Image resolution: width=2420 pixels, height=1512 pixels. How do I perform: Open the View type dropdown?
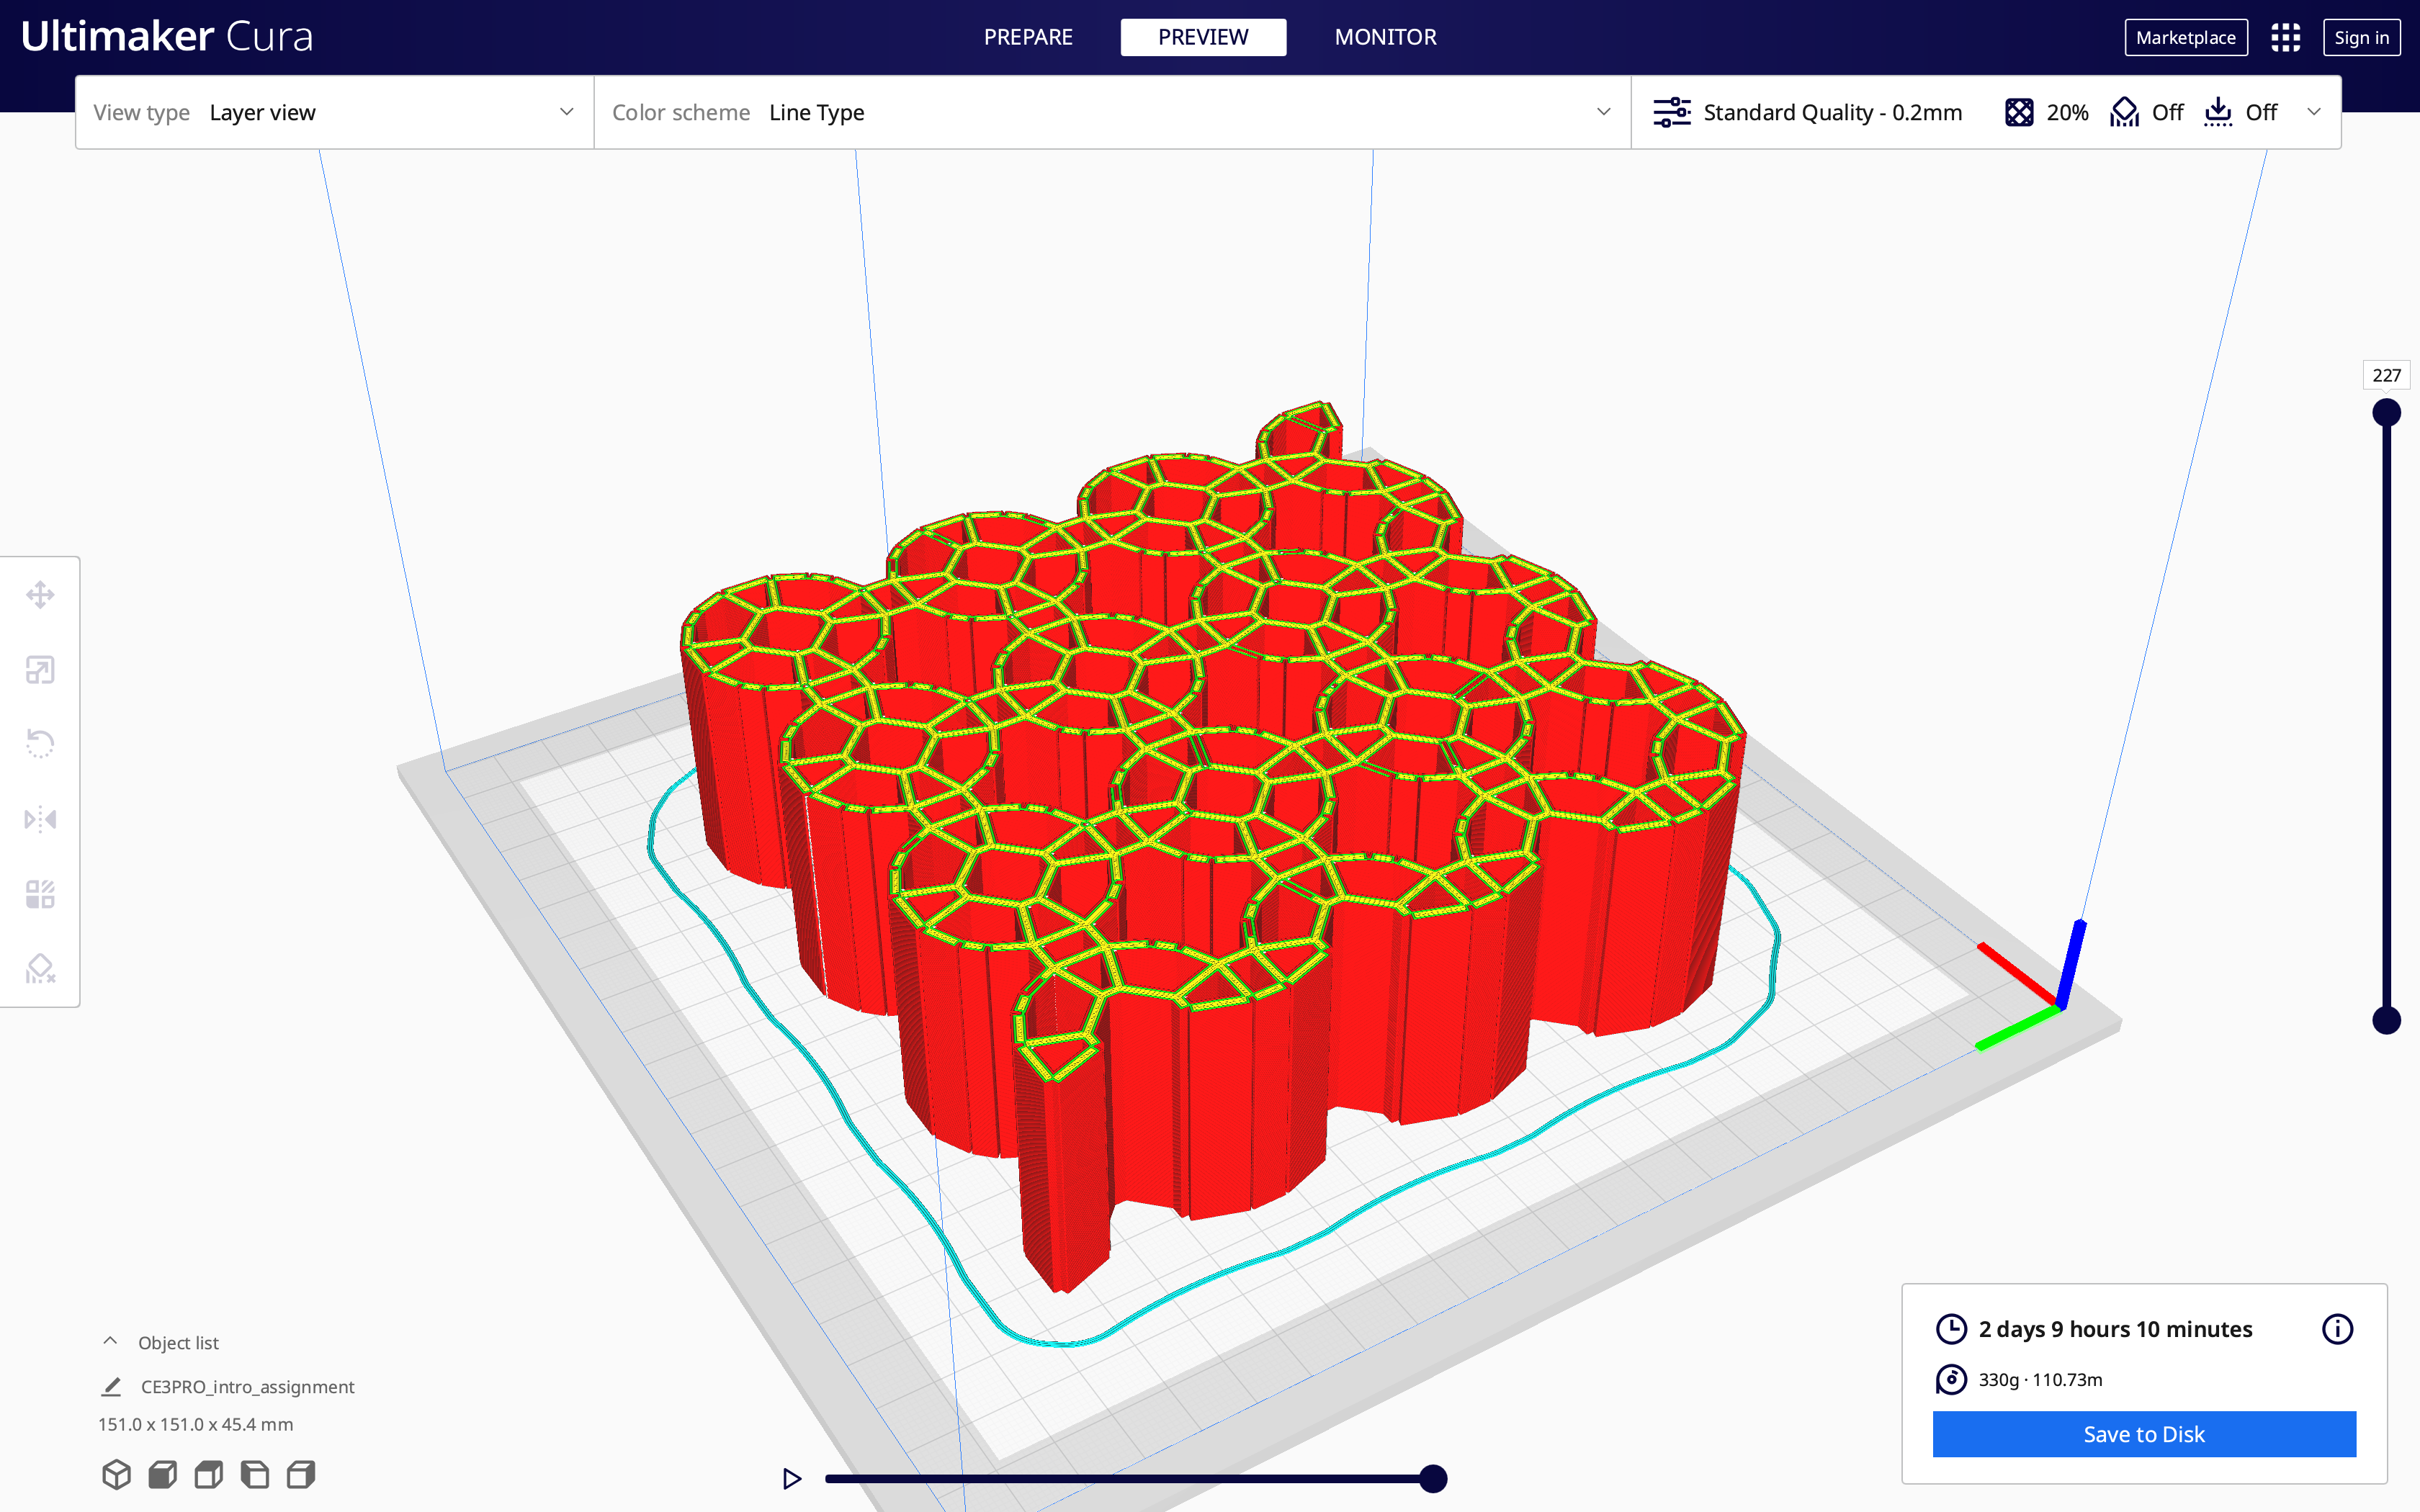tap(334, 112)
